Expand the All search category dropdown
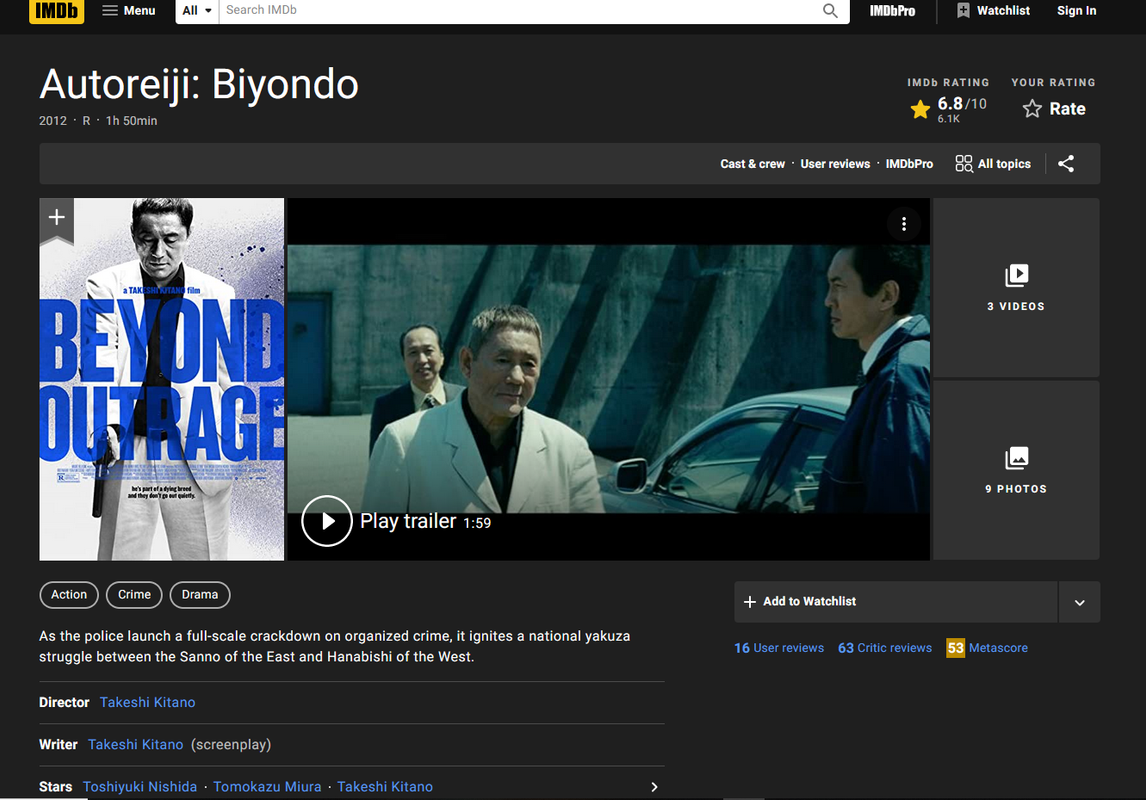The width and height of the screenshot is (1146, 800). click(197, 11)
